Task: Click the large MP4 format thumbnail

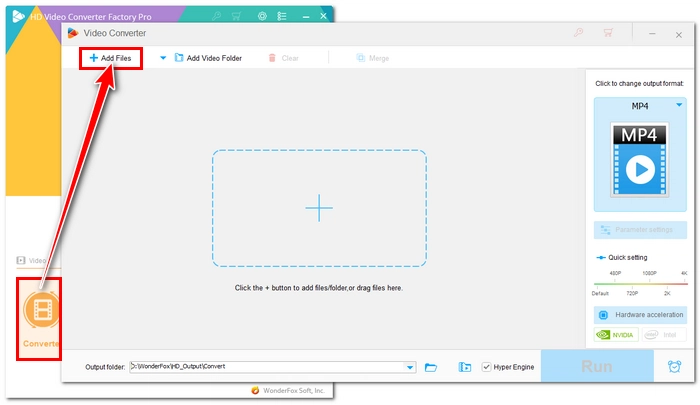Action: tap(639, 159)
